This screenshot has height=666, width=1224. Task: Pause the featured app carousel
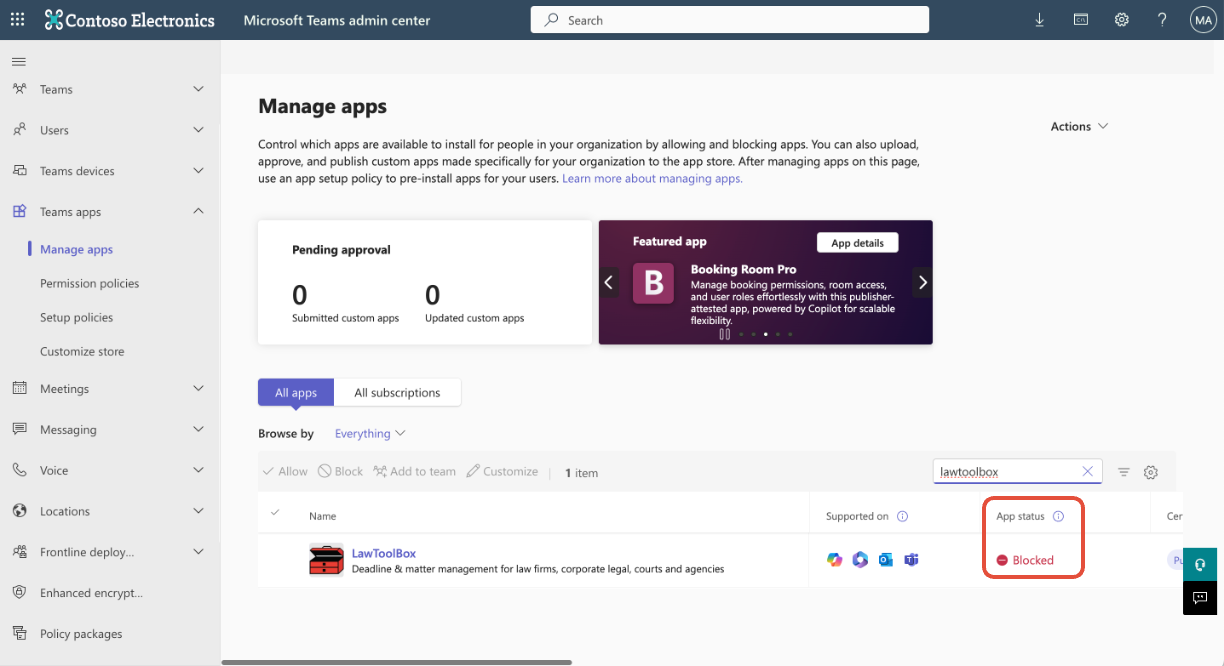pos(725,334)
